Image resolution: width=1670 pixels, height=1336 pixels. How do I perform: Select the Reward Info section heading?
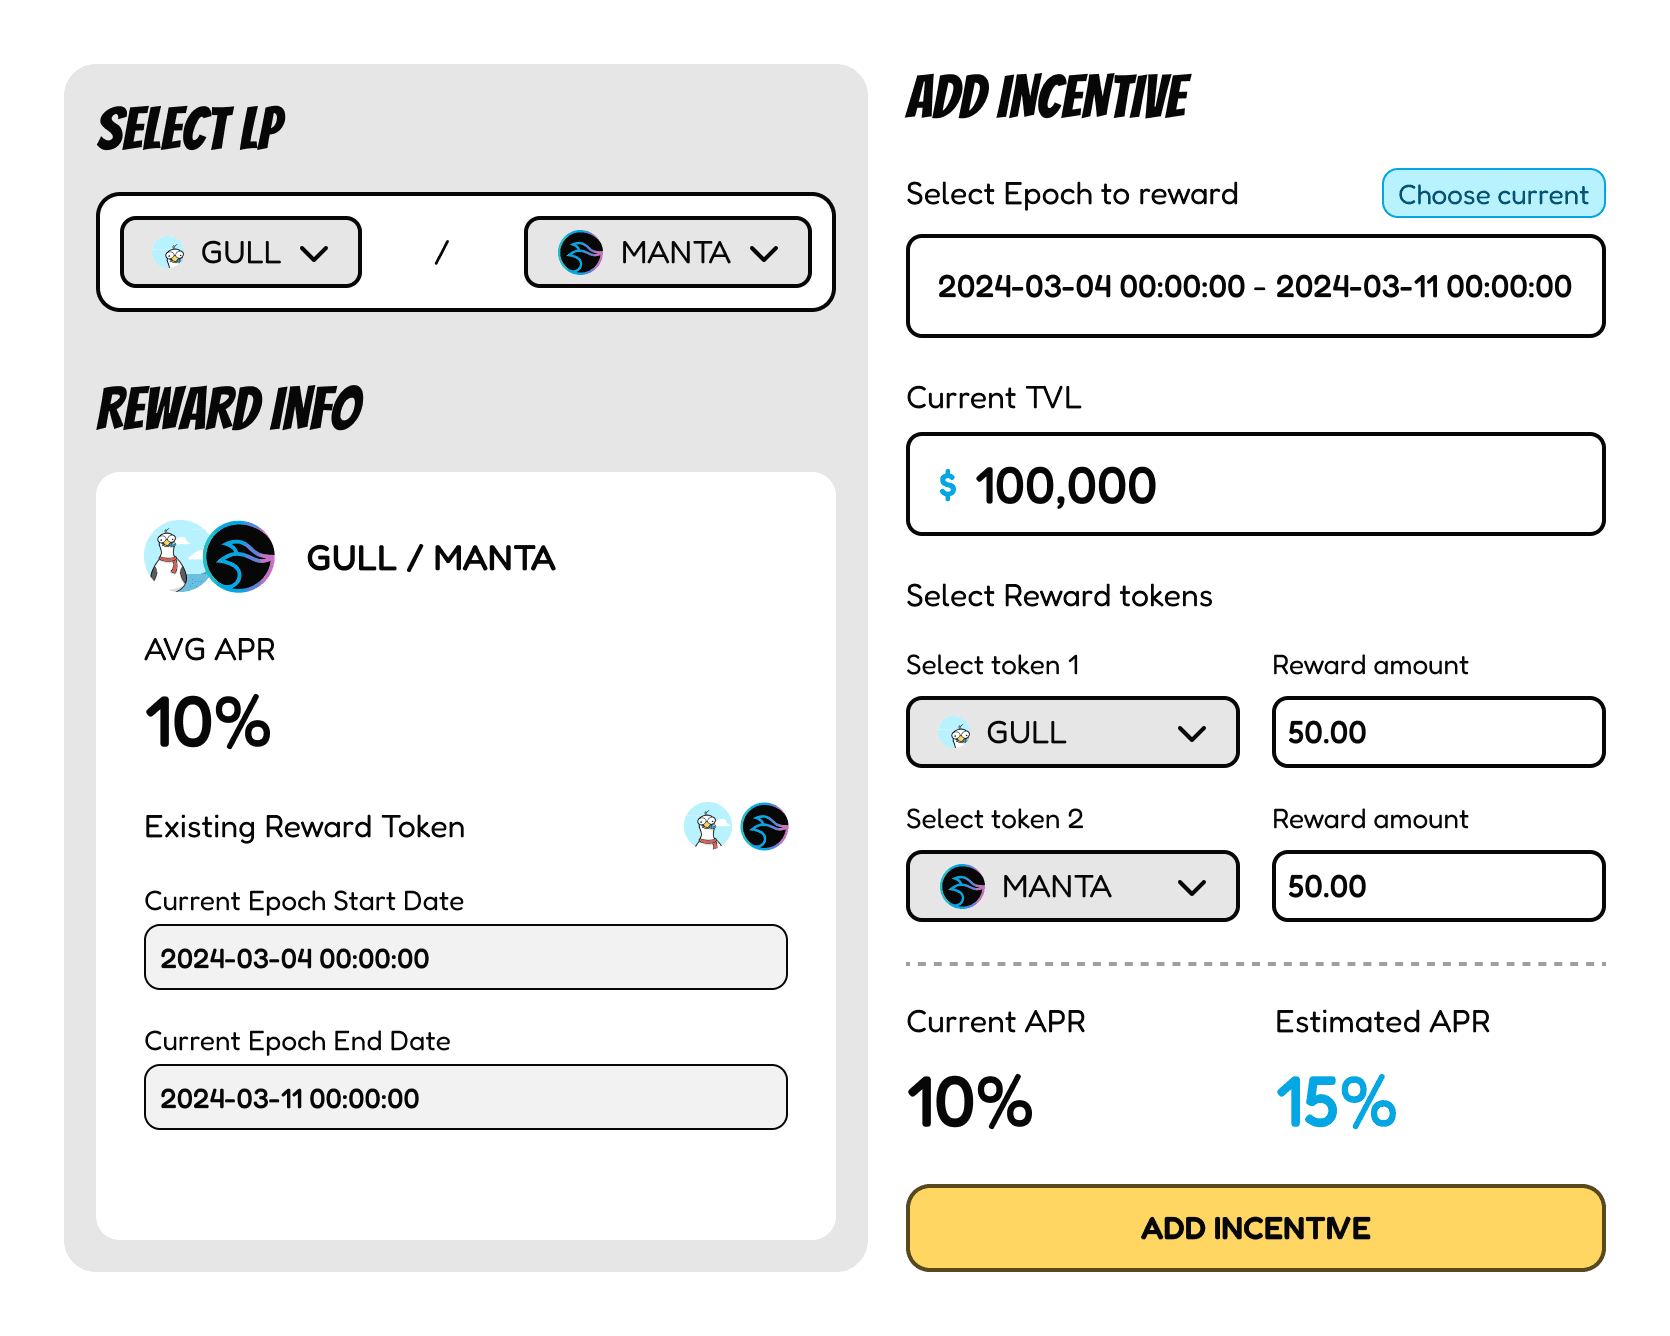coord(229,407)
